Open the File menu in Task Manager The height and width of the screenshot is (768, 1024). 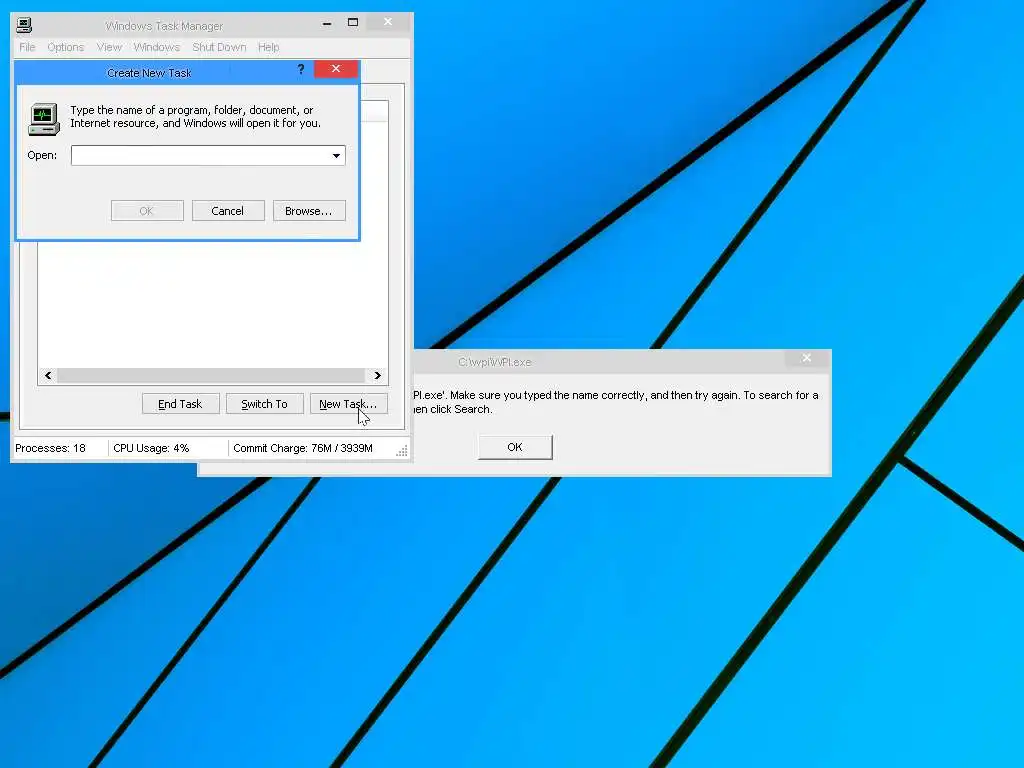click(x=27, y=47)
